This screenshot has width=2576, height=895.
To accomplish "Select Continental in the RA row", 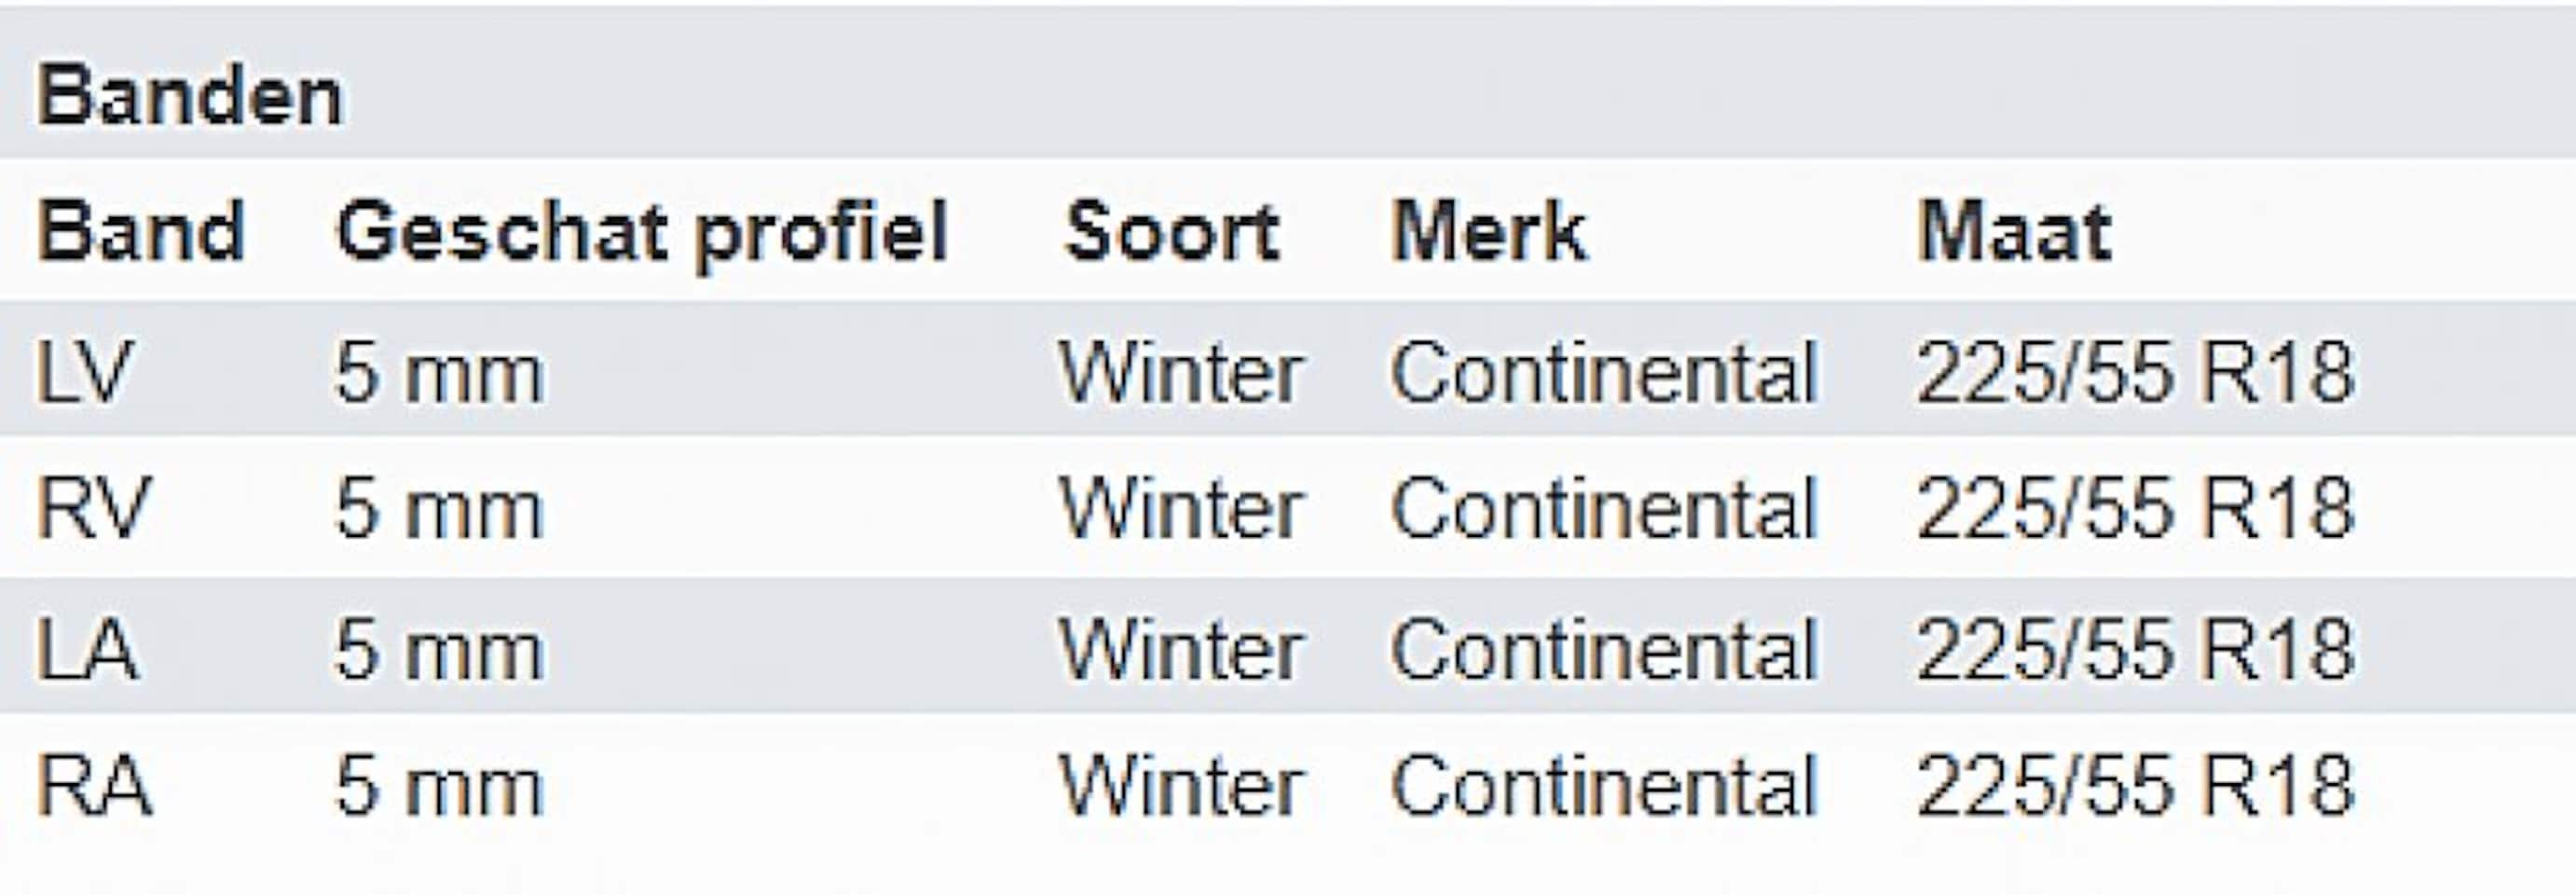I will tap(1603, 786).
